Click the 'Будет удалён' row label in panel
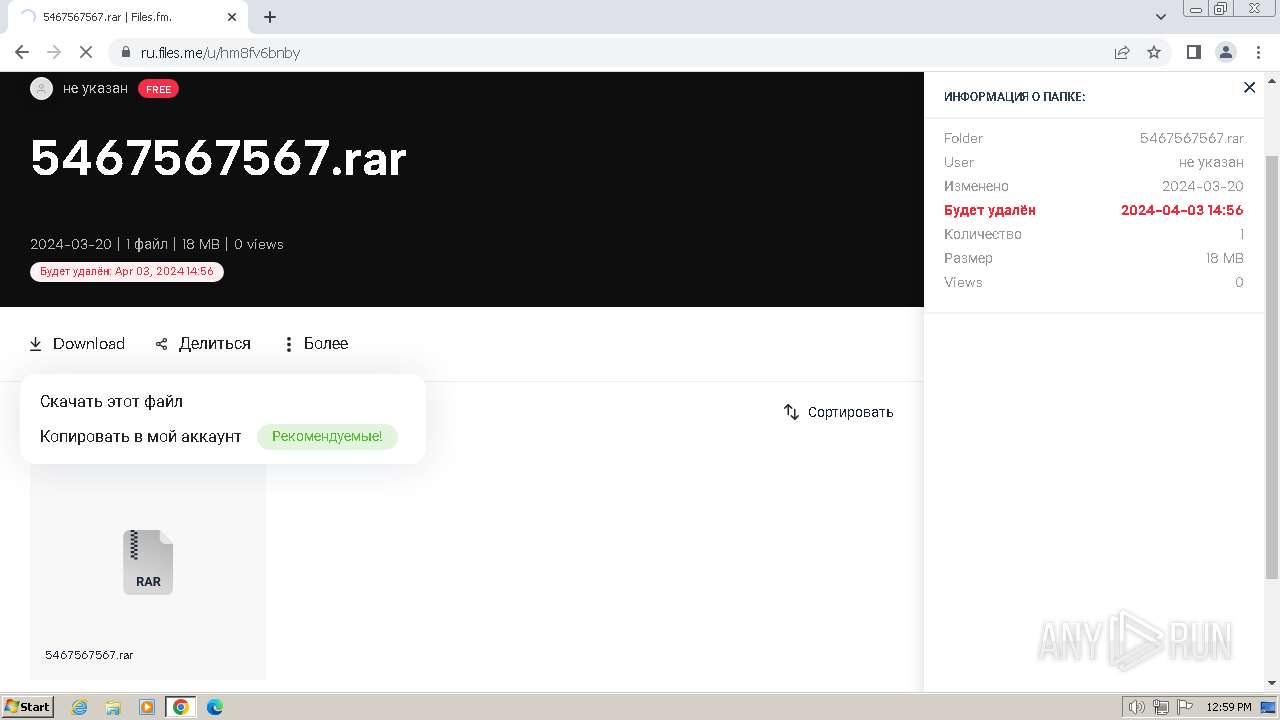Screen dimensions: 1280x720 990,210
